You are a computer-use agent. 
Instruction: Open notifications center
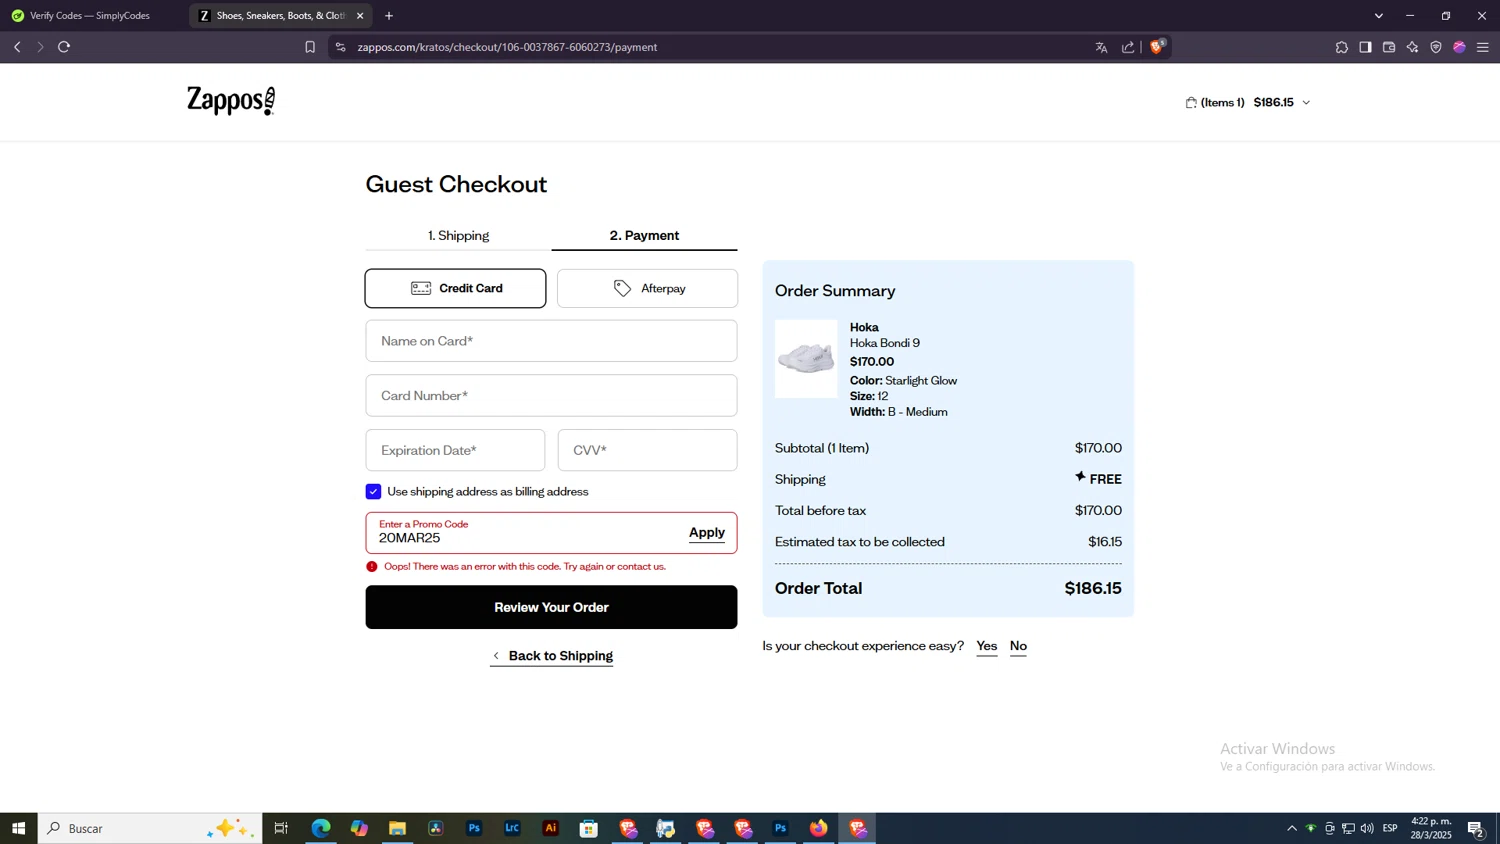point(1476,828)
